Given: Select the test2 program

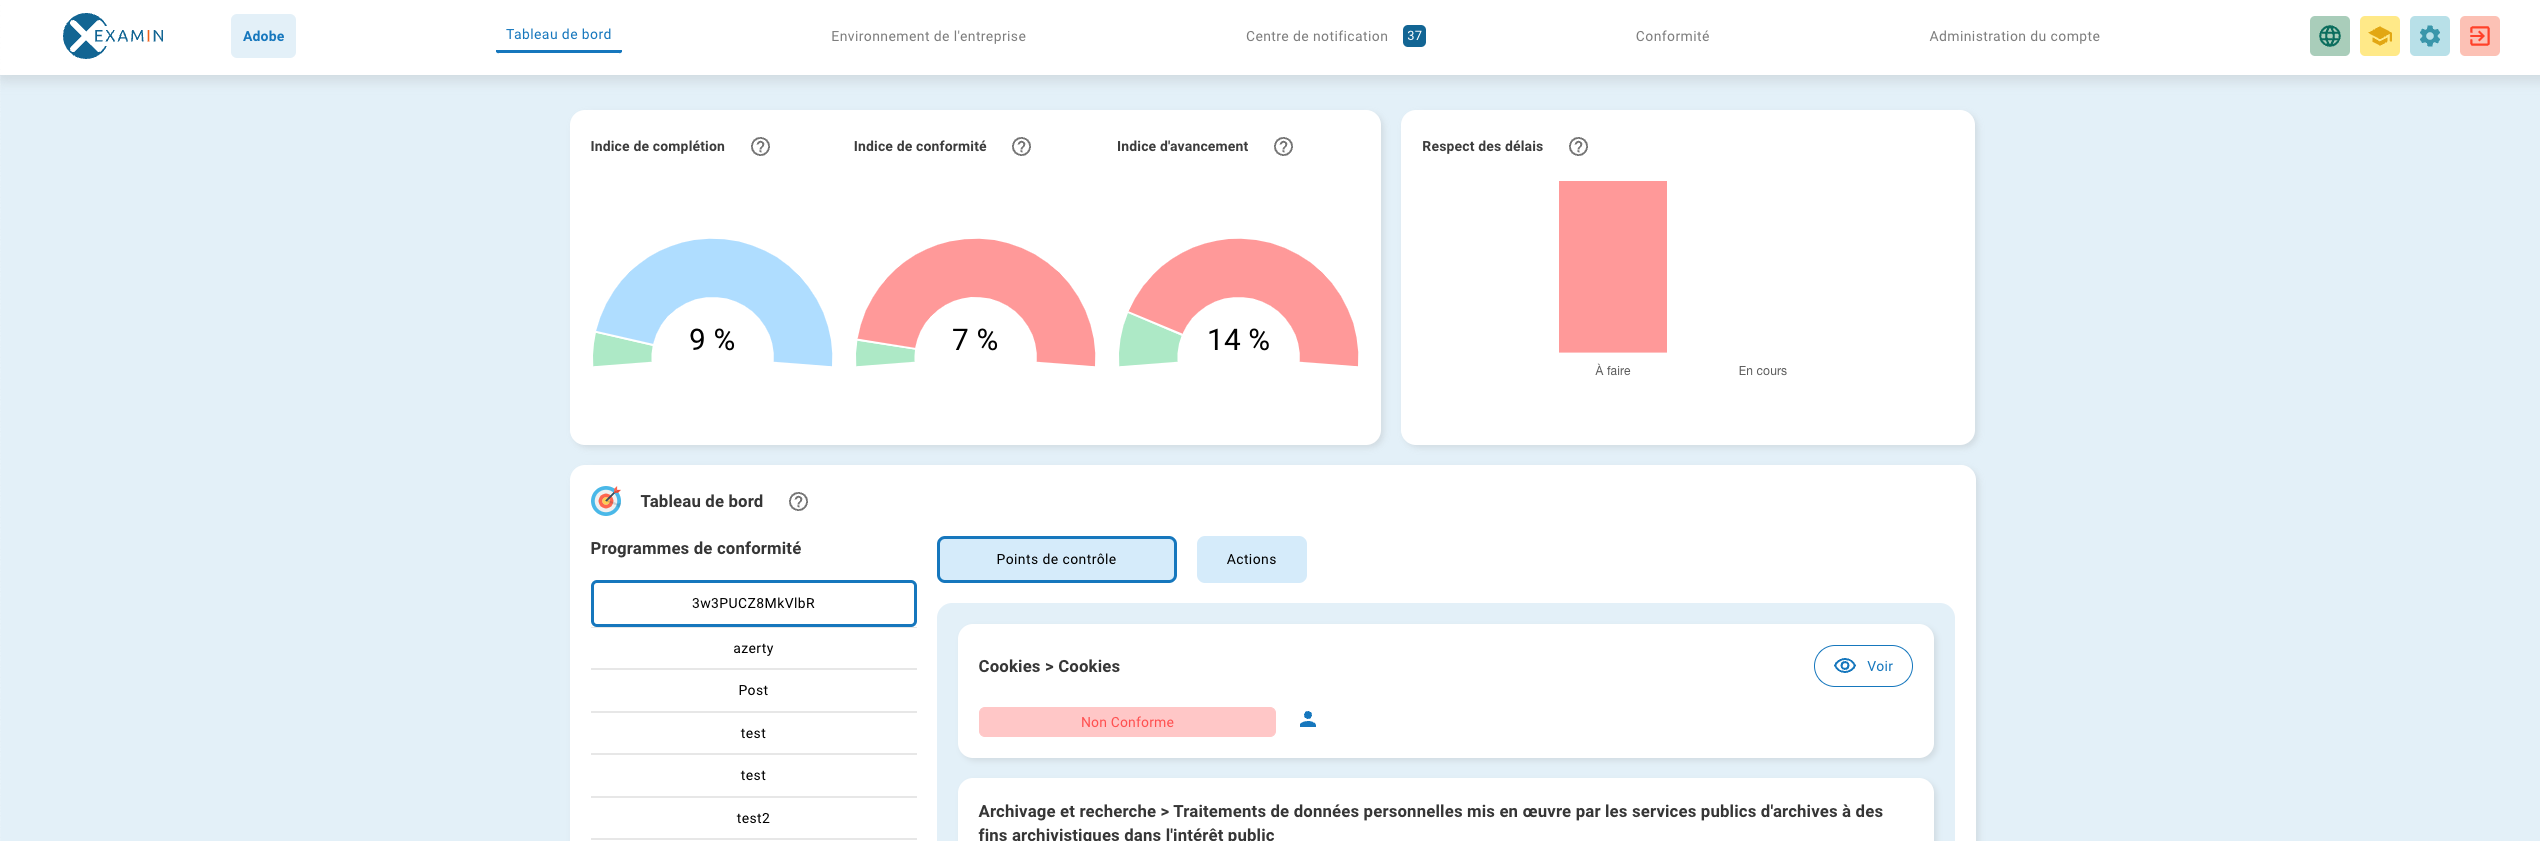Looking at the screenshot, I should (x=753, y=818).
